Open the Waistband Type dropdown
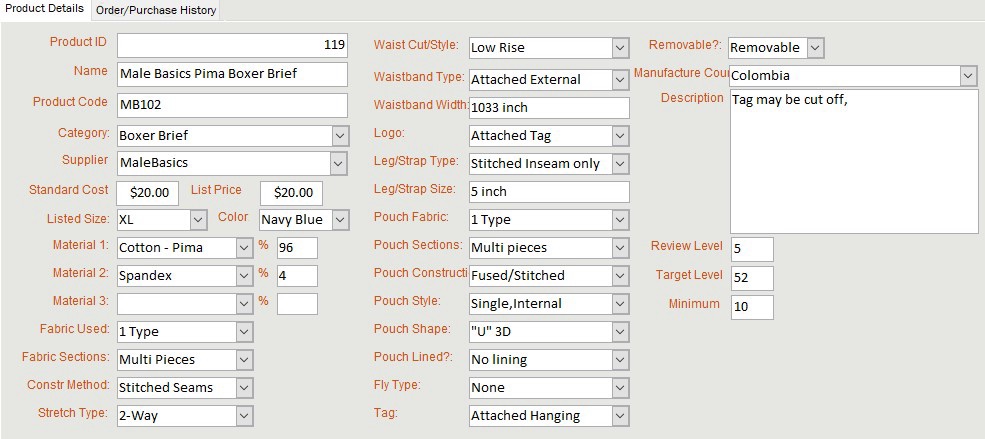 (x=620, y=79)
